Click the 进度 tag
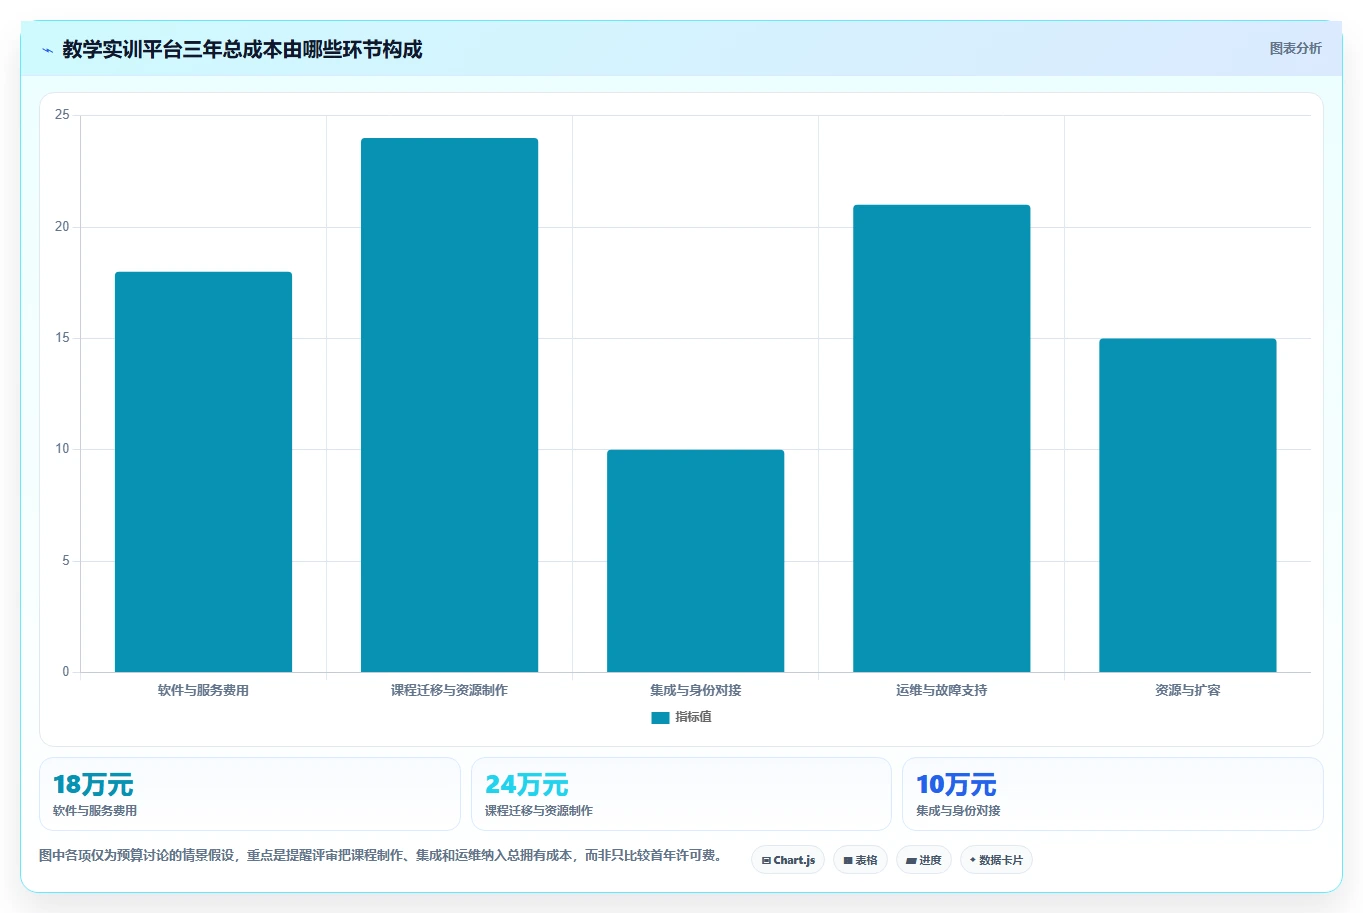This screenshot has height=913, width=1363. pyautogui.click(x=924, y=860)
